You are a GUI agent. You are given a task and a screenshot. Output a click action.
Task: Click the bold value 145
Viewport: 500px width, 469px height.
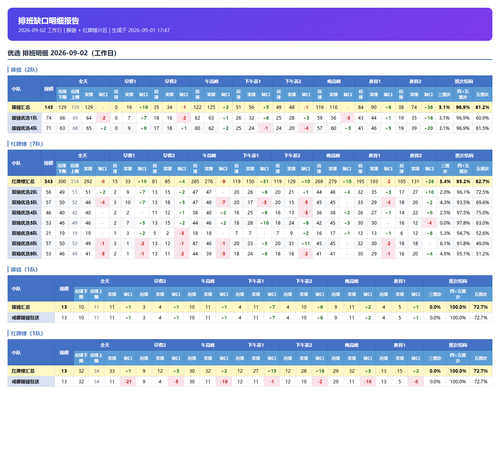tap(49, 107)
